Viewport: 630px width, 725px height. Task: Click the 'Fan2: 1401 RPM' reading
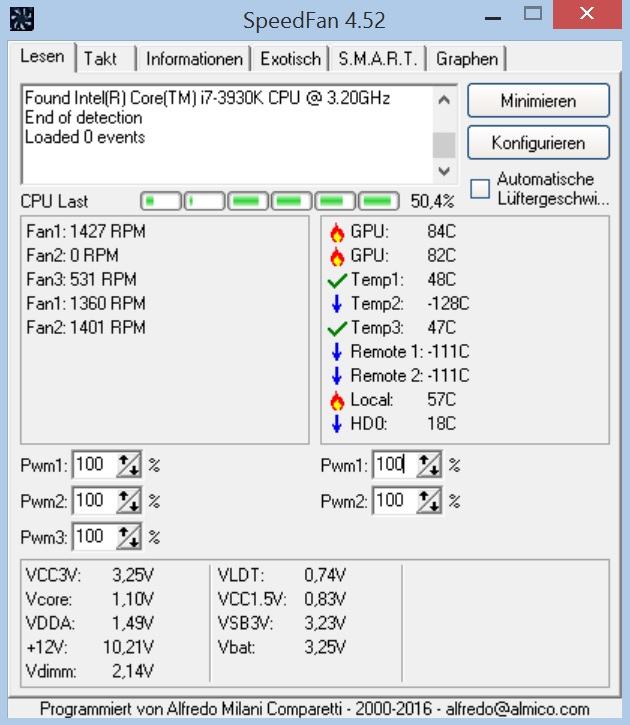coord(86,327)
